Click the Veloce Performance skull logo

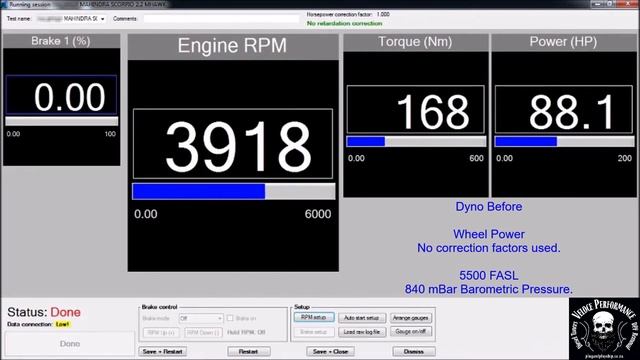(x=604, y=329)
